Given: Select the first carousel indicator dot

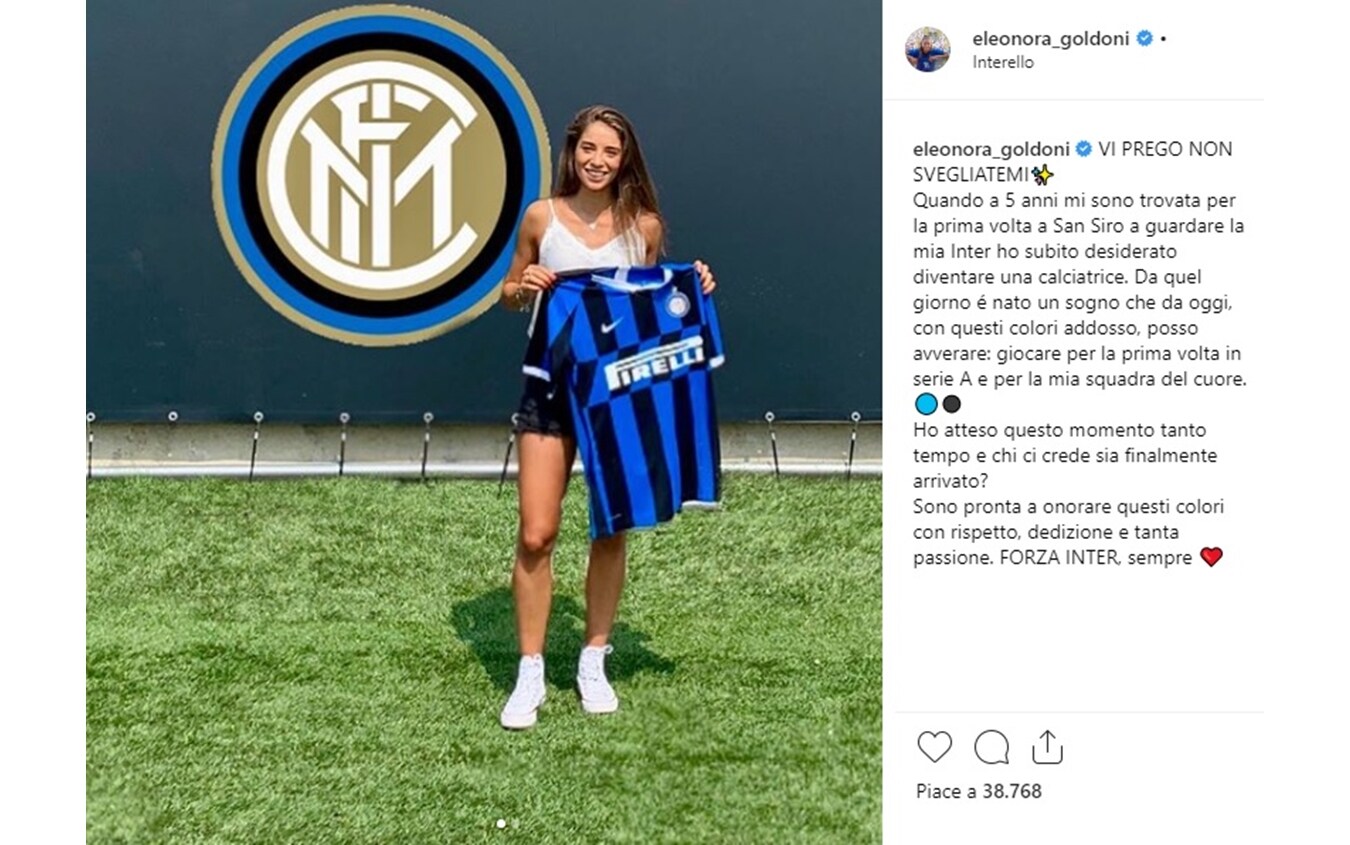Looking at the screenshot, I should point(500,824).
